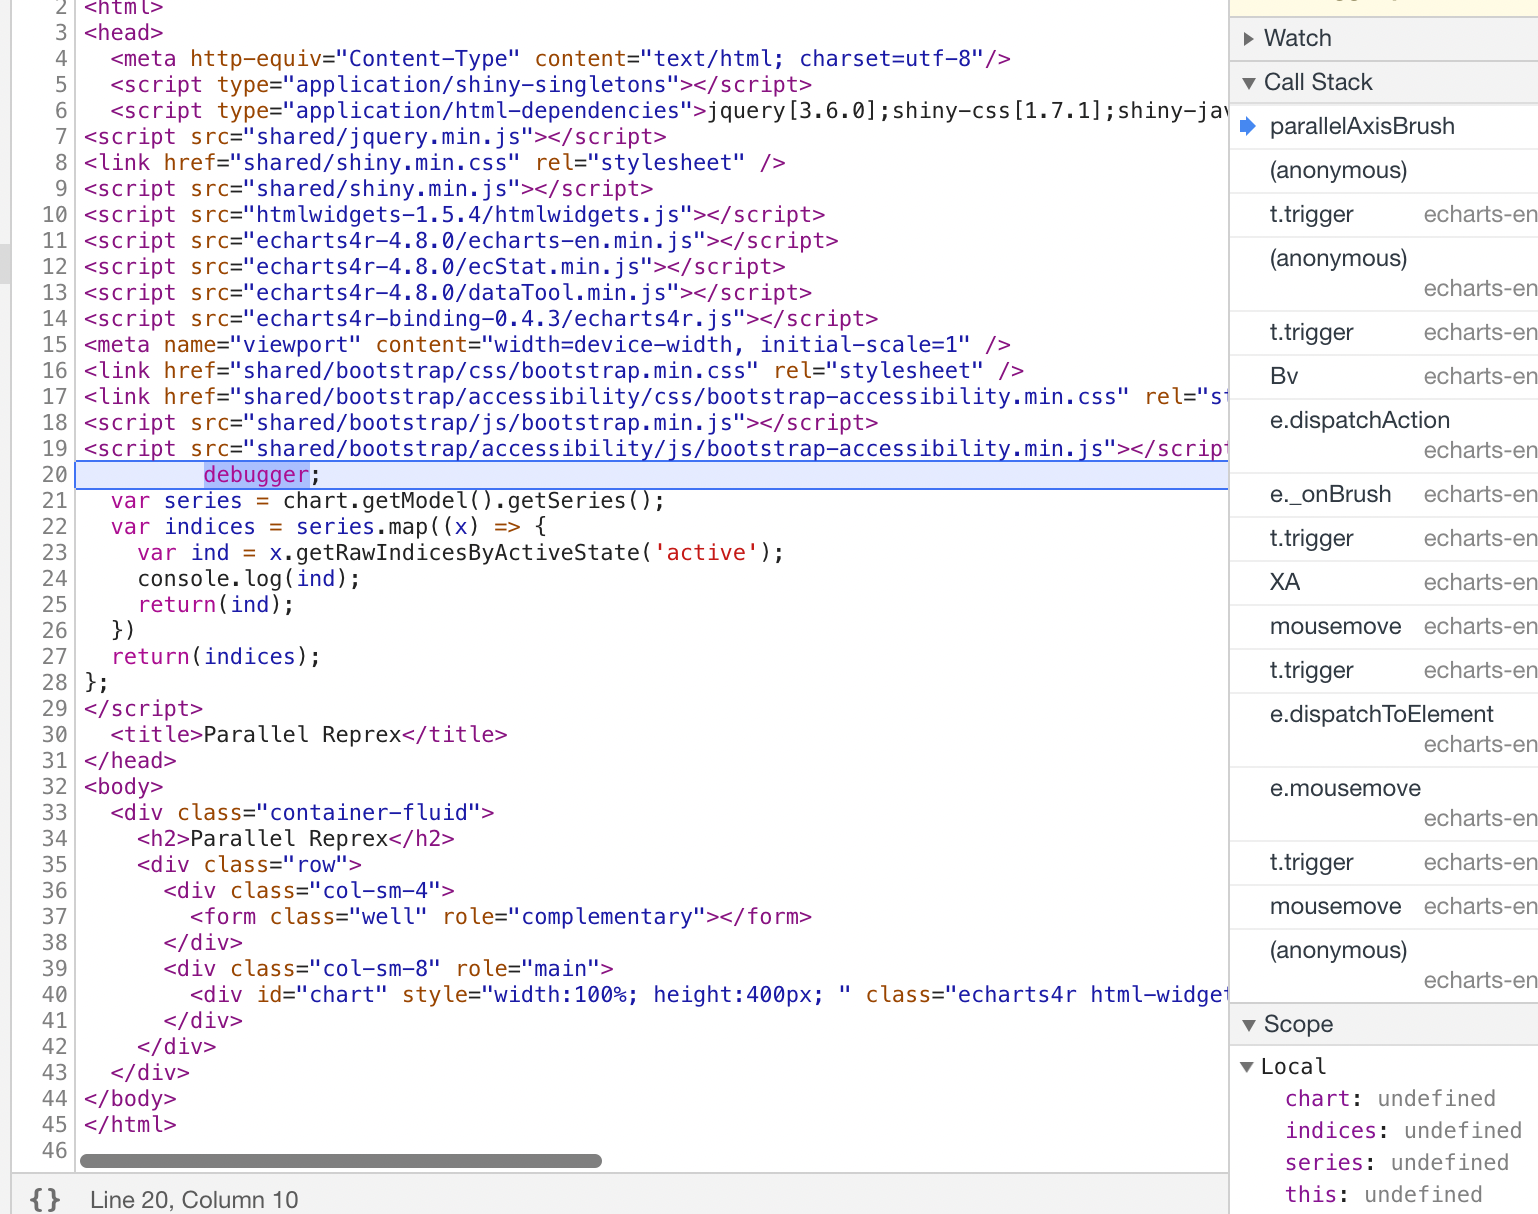Image resolution: width=1538 pixels, height=1214 pixels.
Task: Toggle a breakpoint on line 27
Action: pyautogui.click(x=55, y=656)
